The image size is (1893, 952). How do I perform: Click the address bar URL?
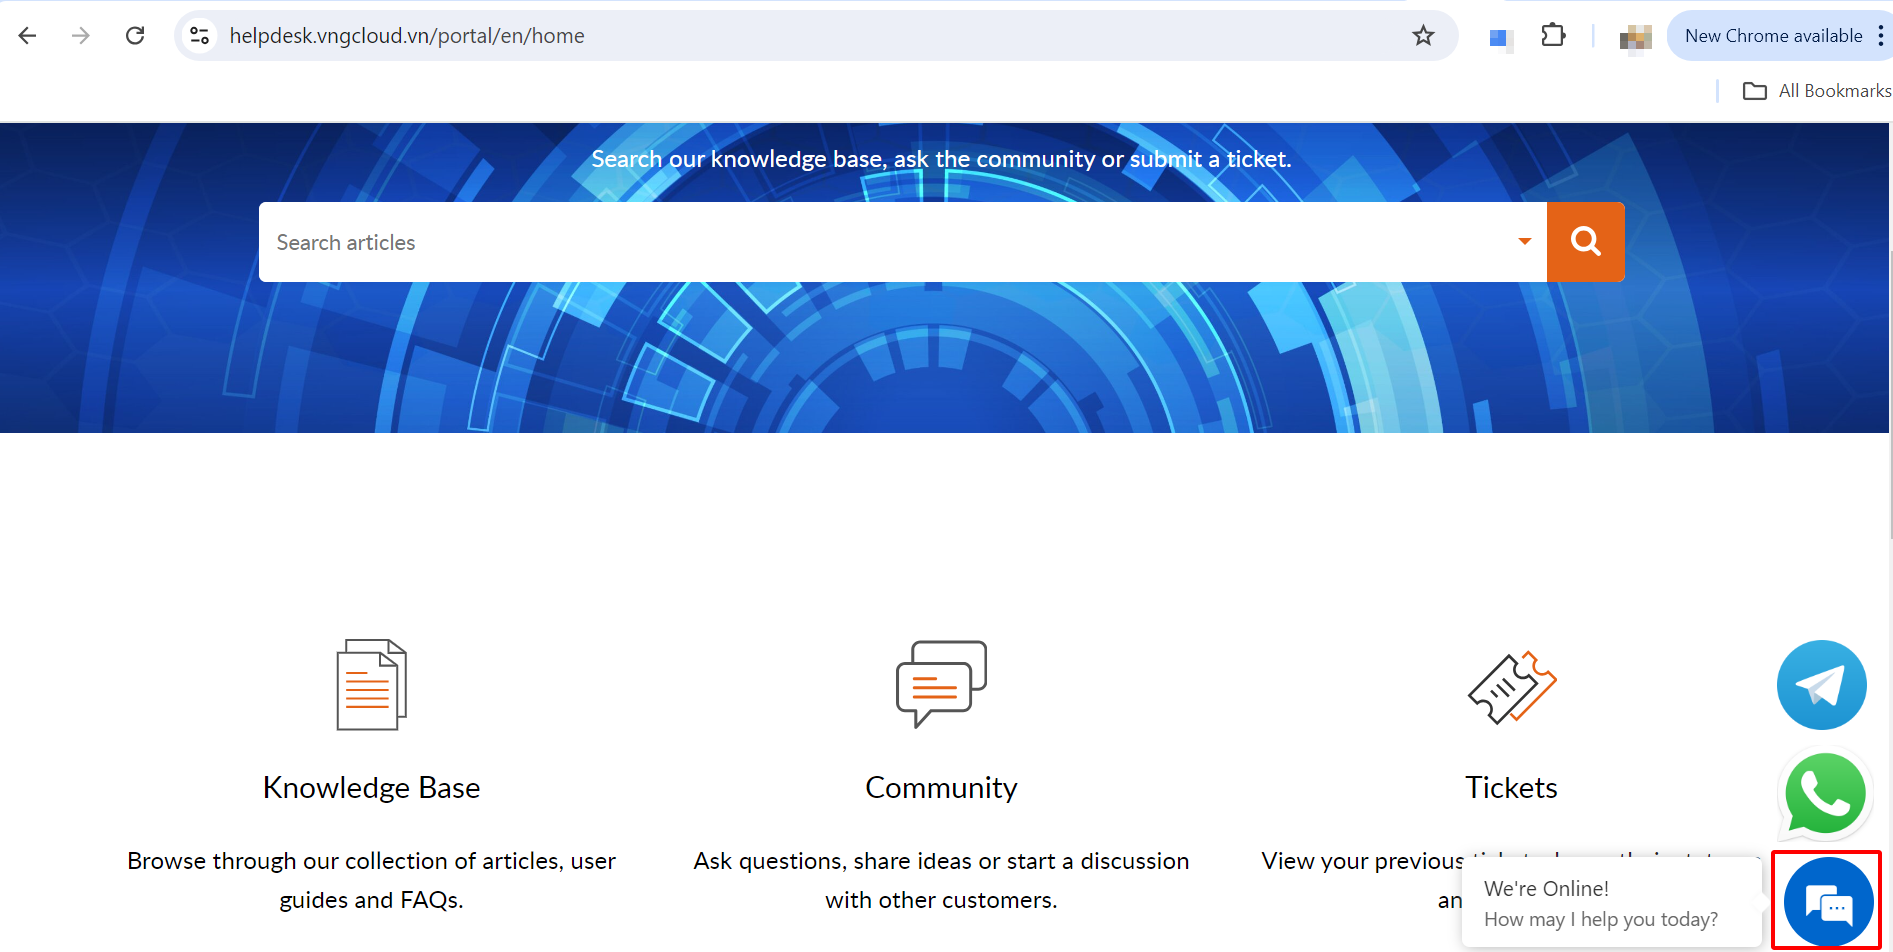pyautogui.click(x=407, y=36)
